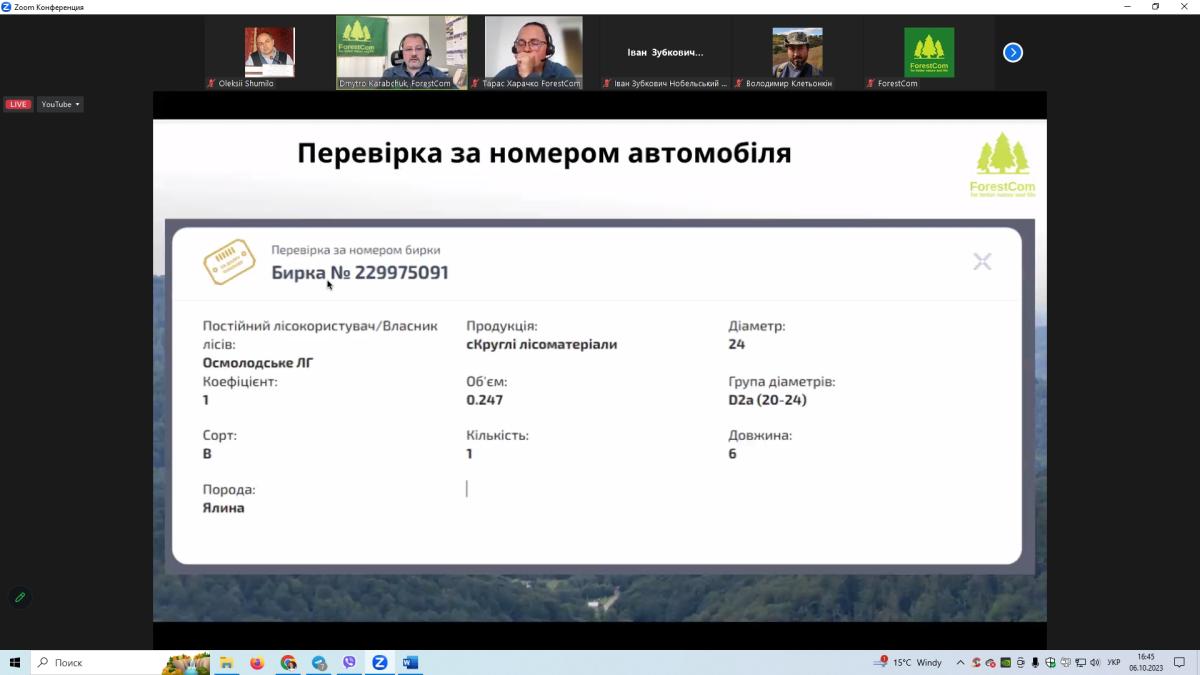Open the speaker volume control
The image size is (1200, 675).
click(x=1095, y=662)
